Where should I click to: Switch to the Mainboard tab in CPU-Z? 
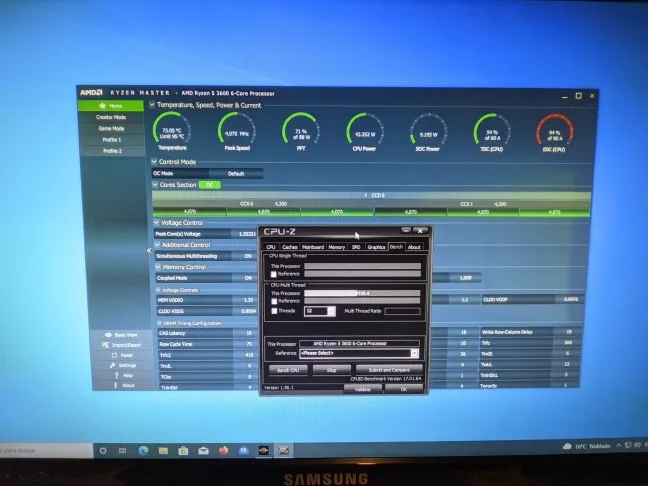click(x=313, y=247)
